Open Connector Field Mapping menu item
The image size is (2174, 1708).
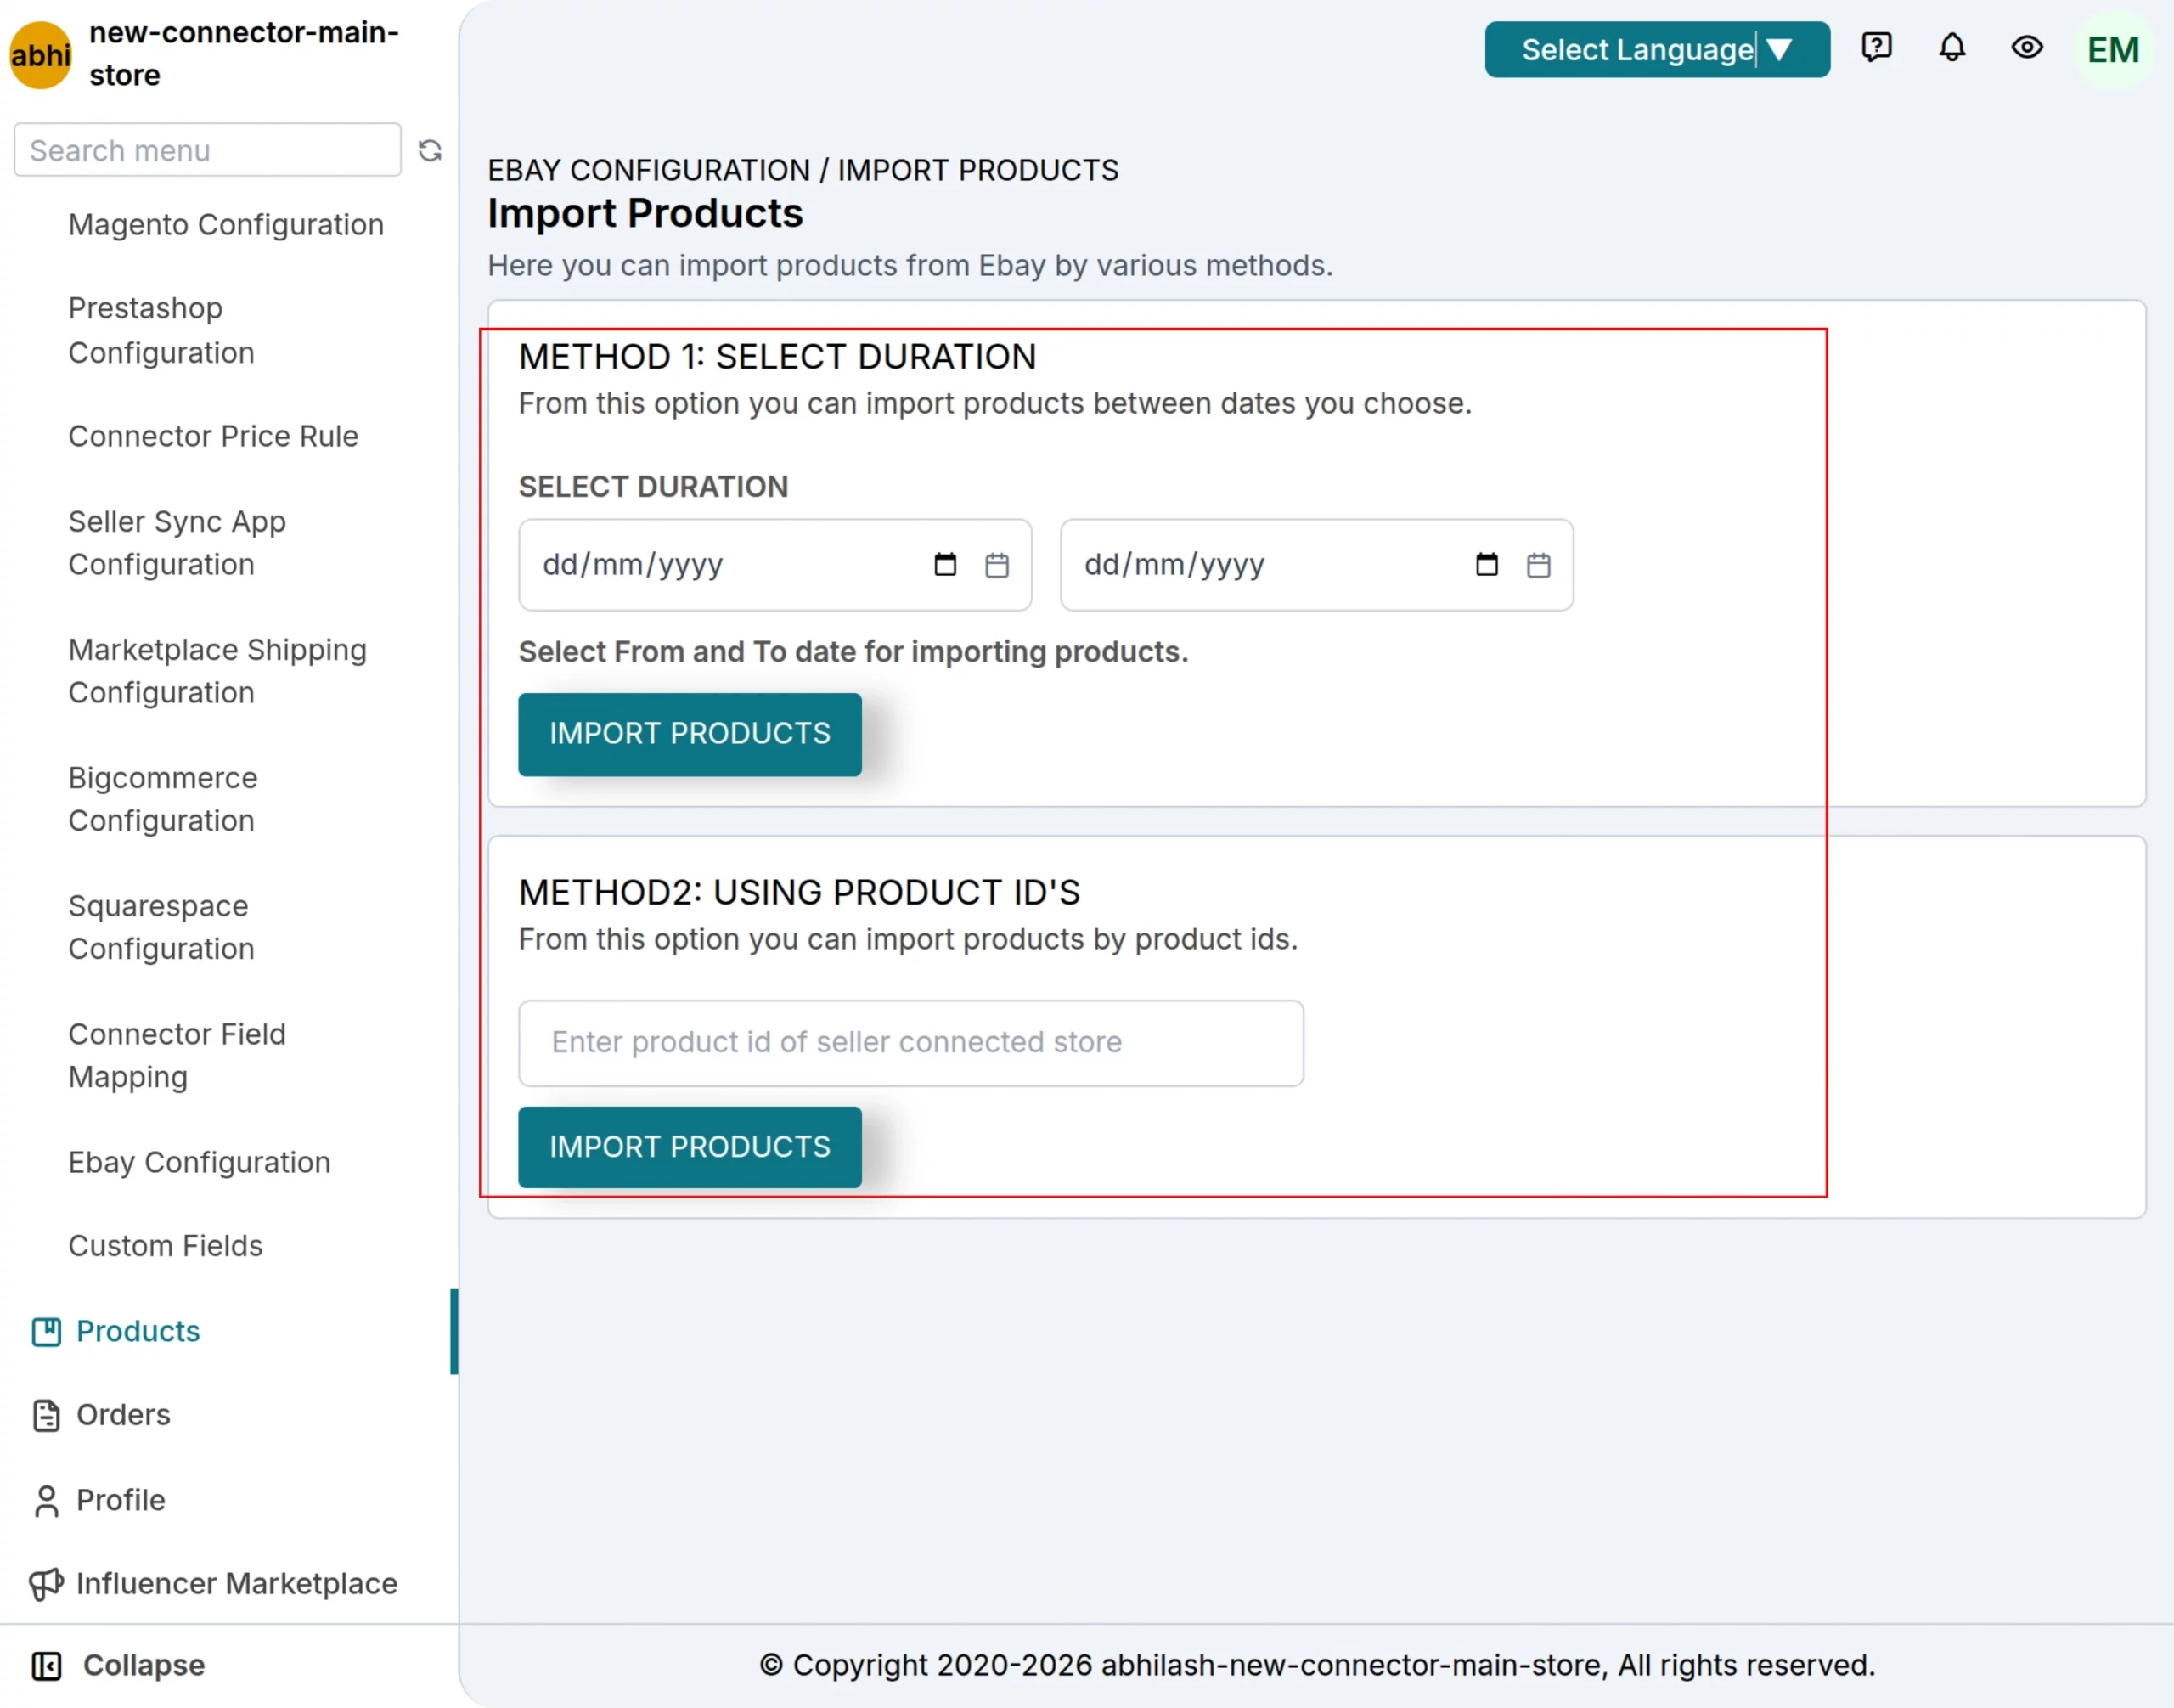pos(177,1055)
